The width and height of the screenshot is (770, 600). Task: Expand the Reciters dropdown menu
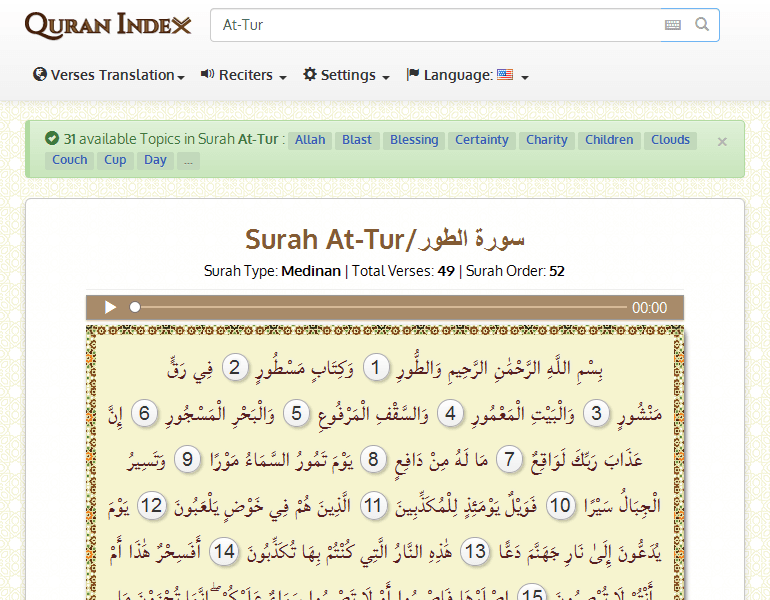pos(244,75)
